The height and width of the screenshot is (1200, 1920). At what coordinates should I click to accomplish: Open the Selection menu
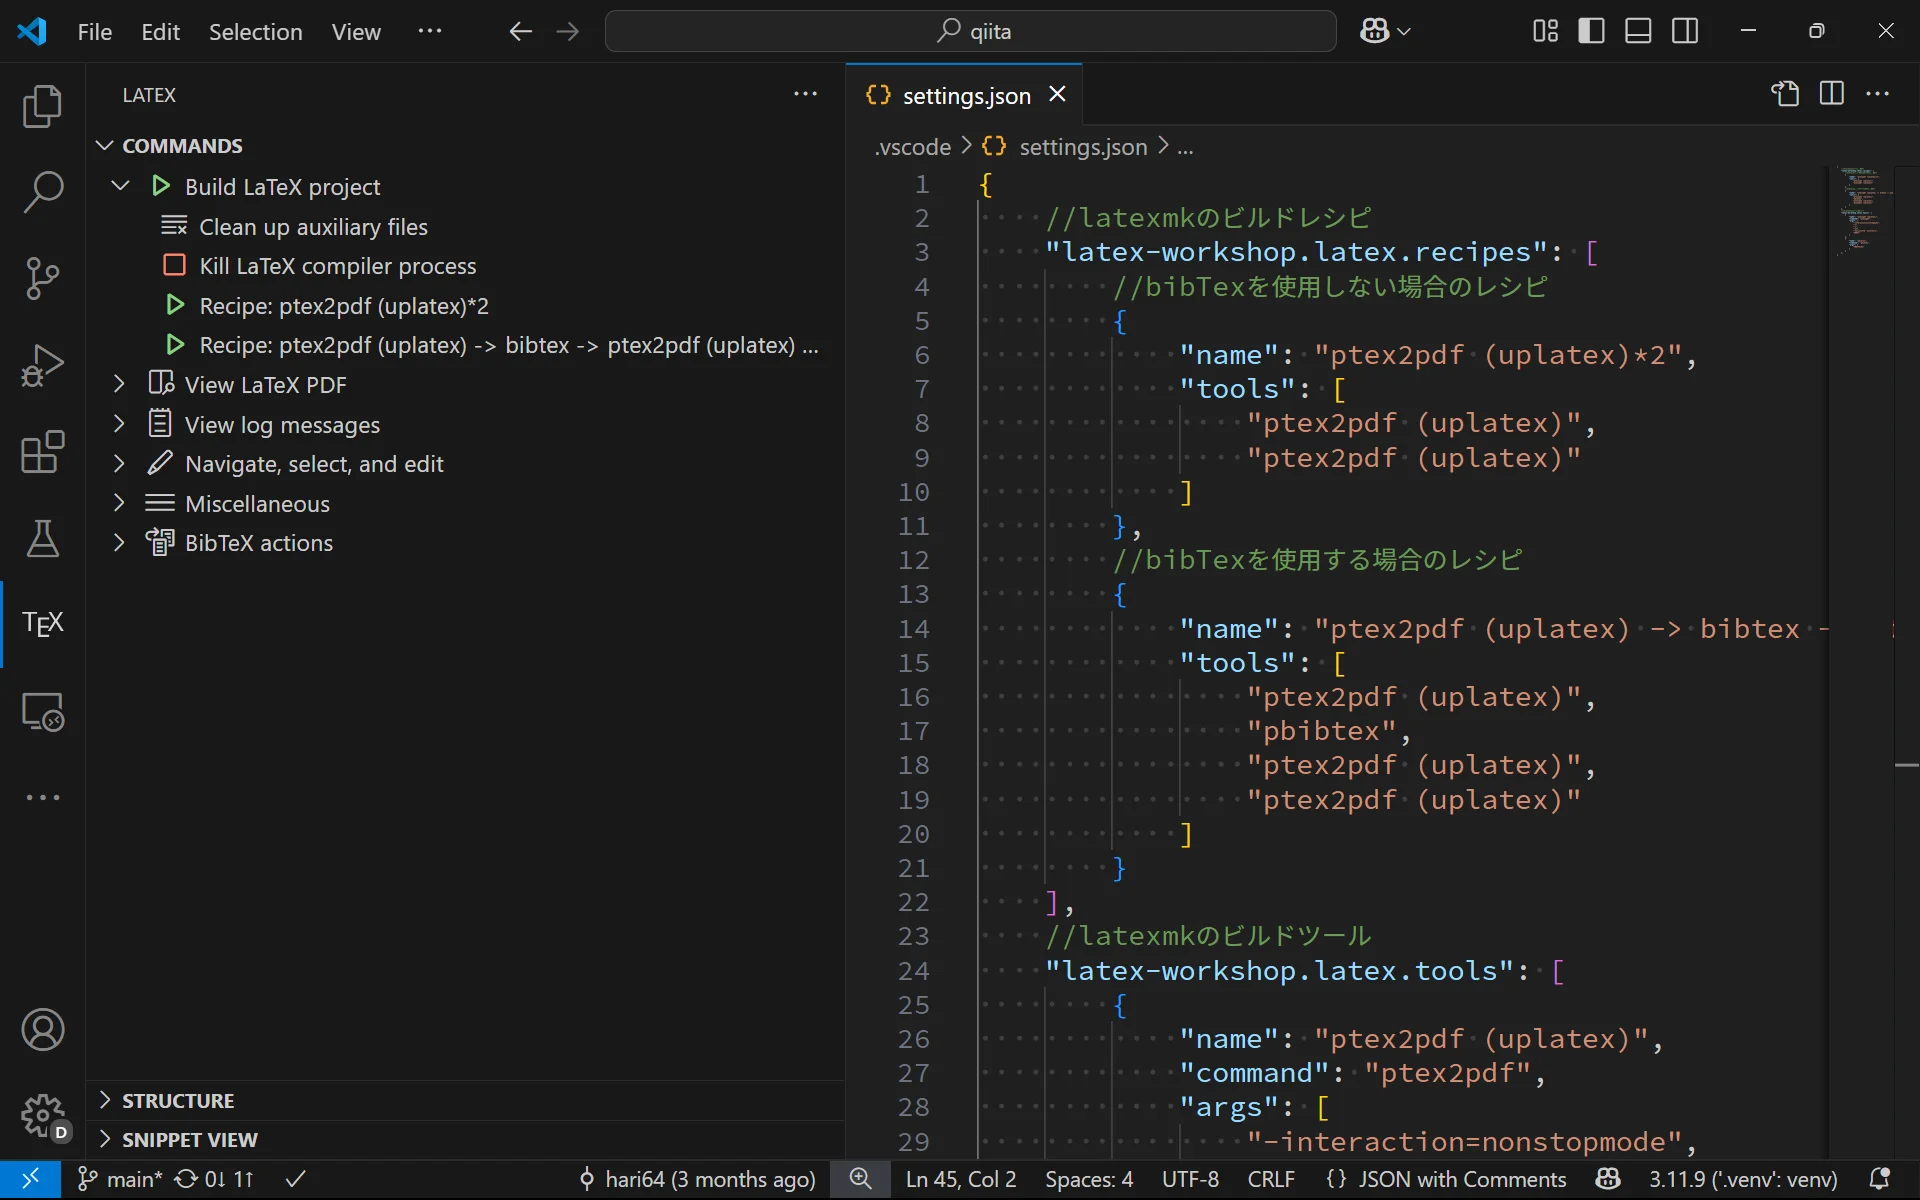[x=255, y=32]
